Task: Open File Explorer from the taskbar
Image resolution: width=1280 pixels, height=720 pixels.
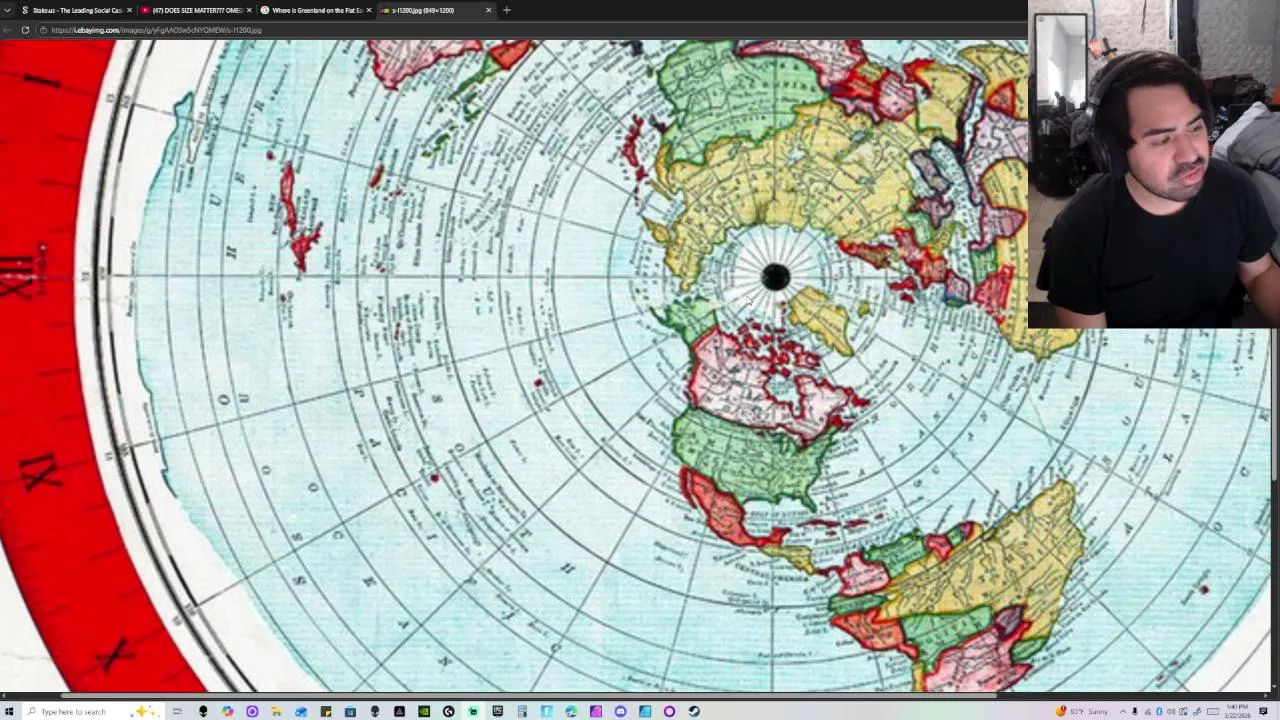Action: coord(276,711)
